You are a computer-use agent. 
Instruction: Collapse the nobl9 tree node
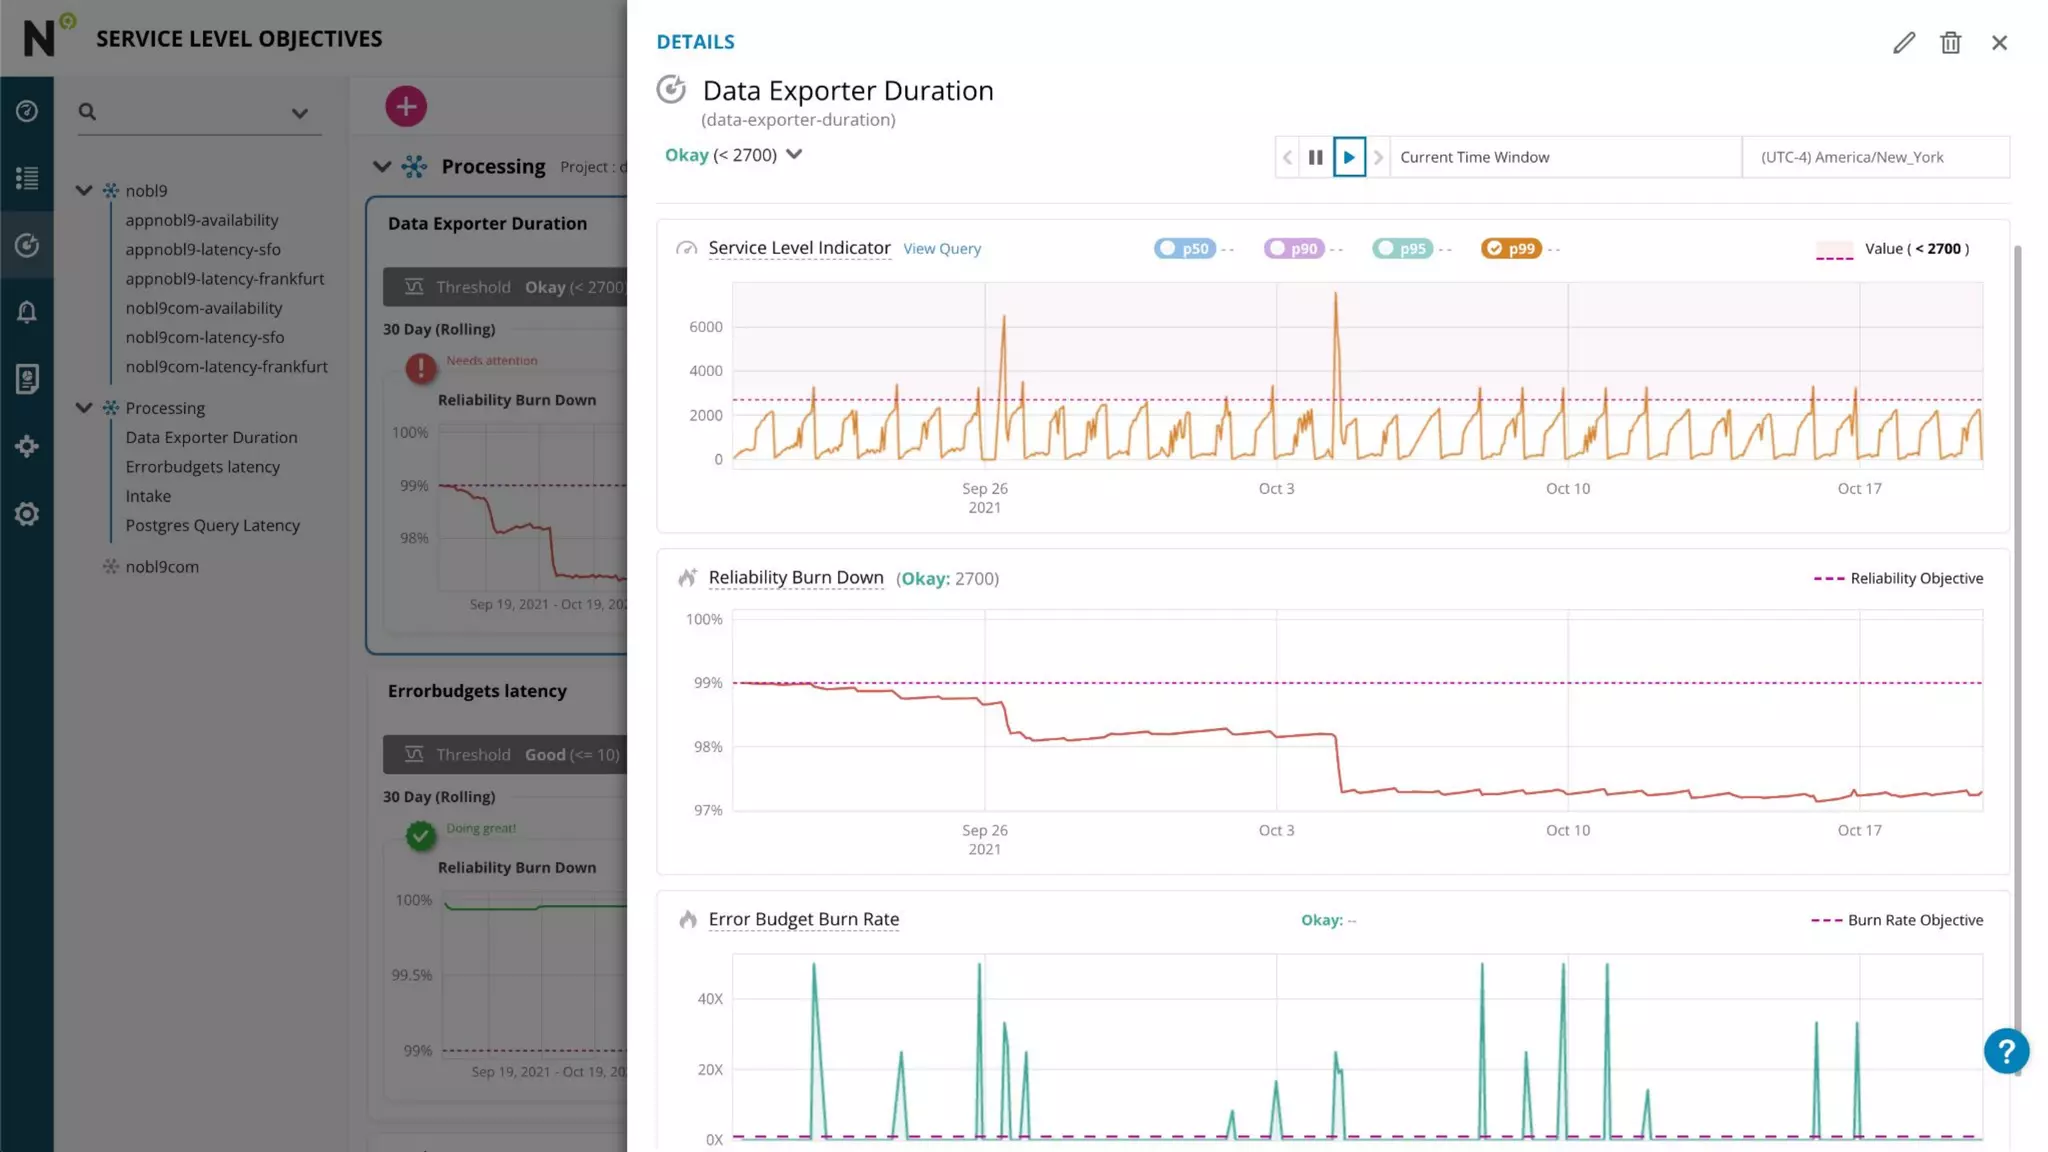click(84, 190)
